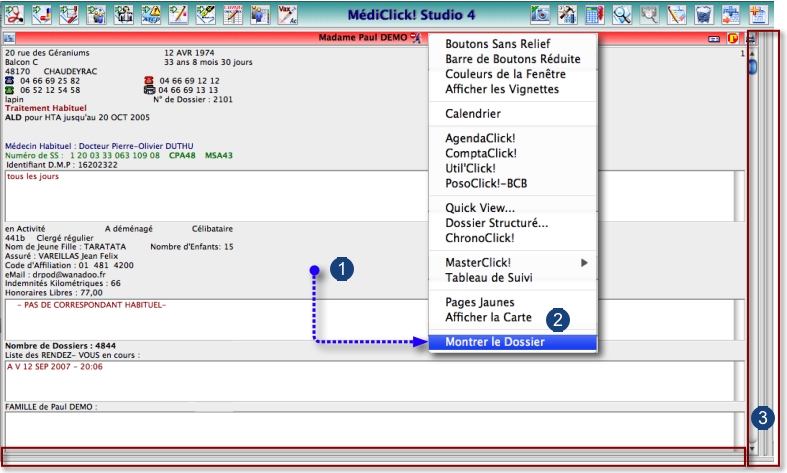Viewport: 787px width, 473px height.
Task: Click the small icon left of red title bar
Action: point(9,38)
